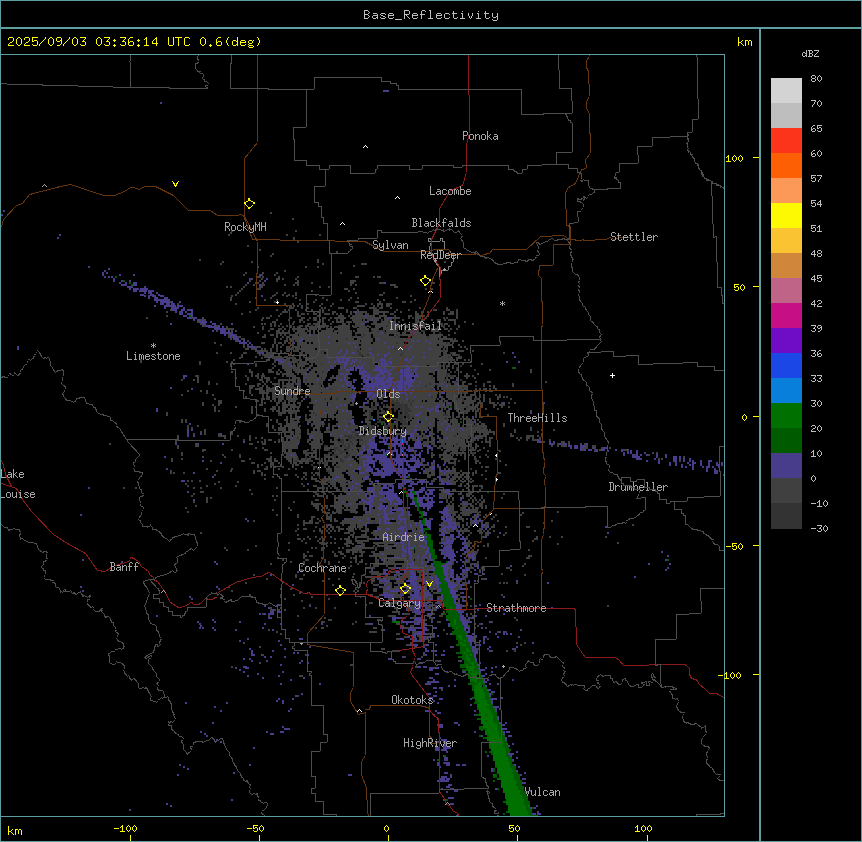Click the white plus marker northwest of Drumheller
Viewport: 862px width, 842px height.
pos(612,375)
